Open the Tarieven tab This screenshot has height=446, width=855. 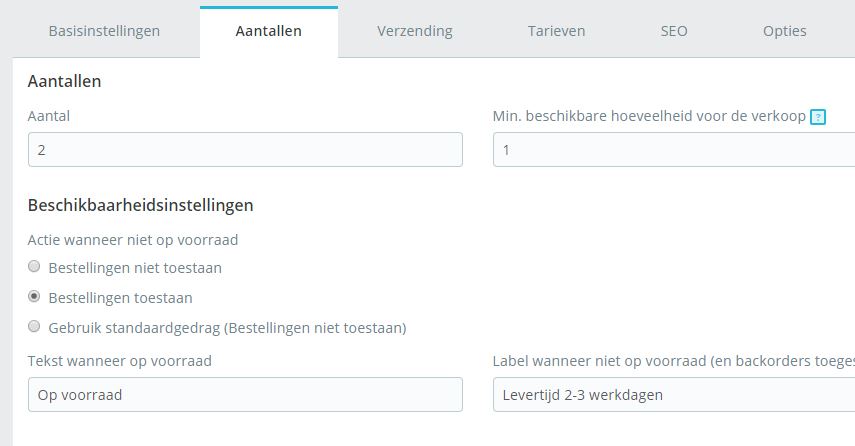557,31
